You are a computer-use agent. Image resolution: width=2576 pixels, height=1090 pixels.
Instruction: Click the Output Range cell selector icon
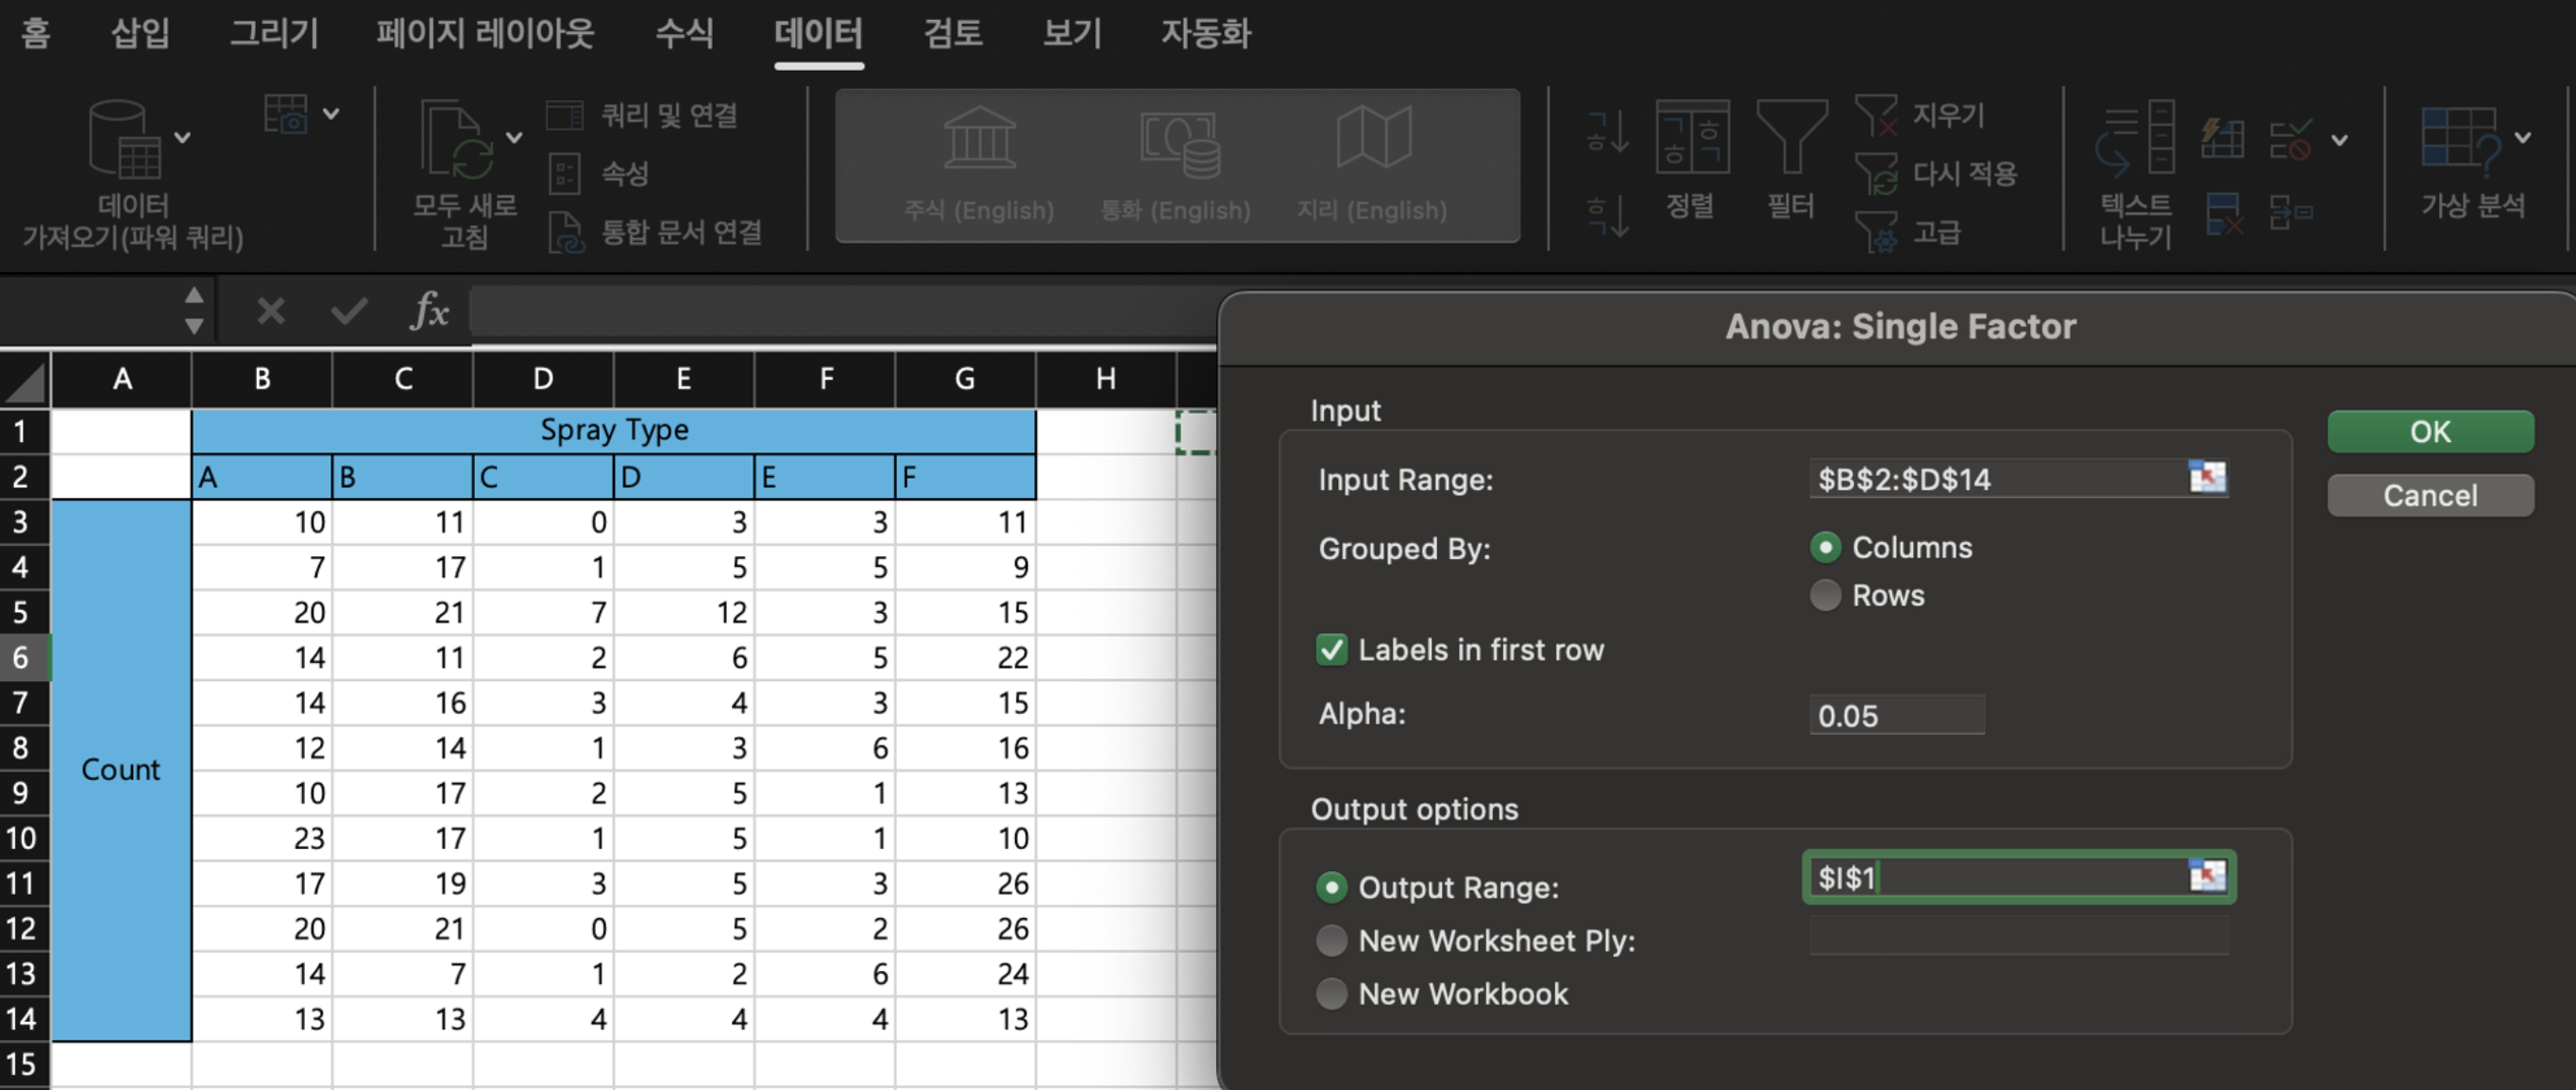(2206, 877)
